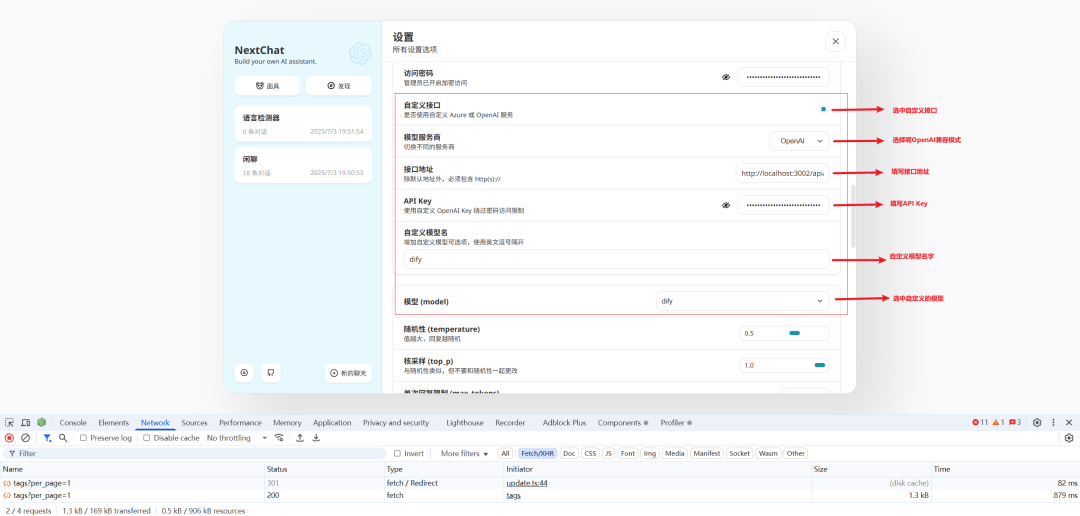Open network conditions wifi icon

point(279,437)
